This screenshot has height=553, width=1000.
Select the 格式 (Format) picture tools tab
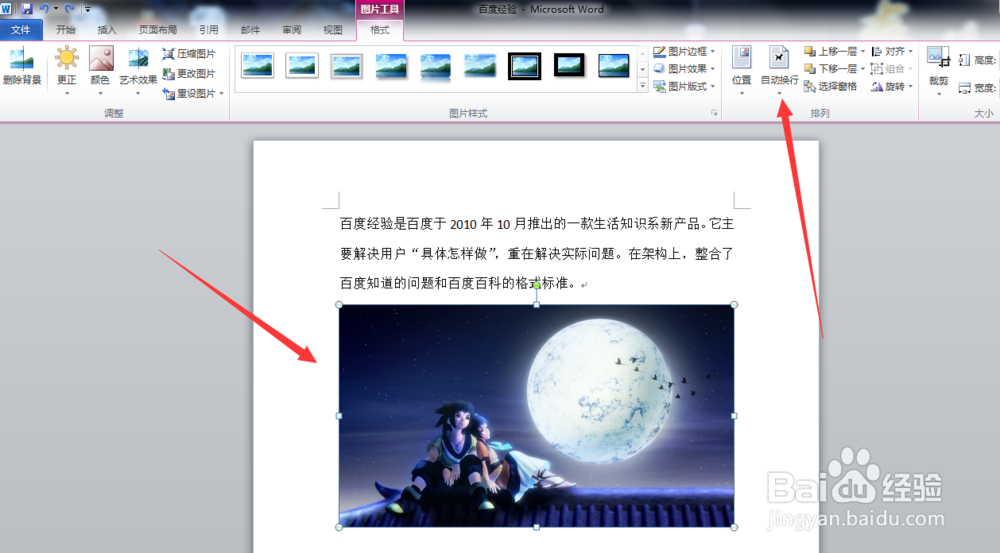(379, 30)
